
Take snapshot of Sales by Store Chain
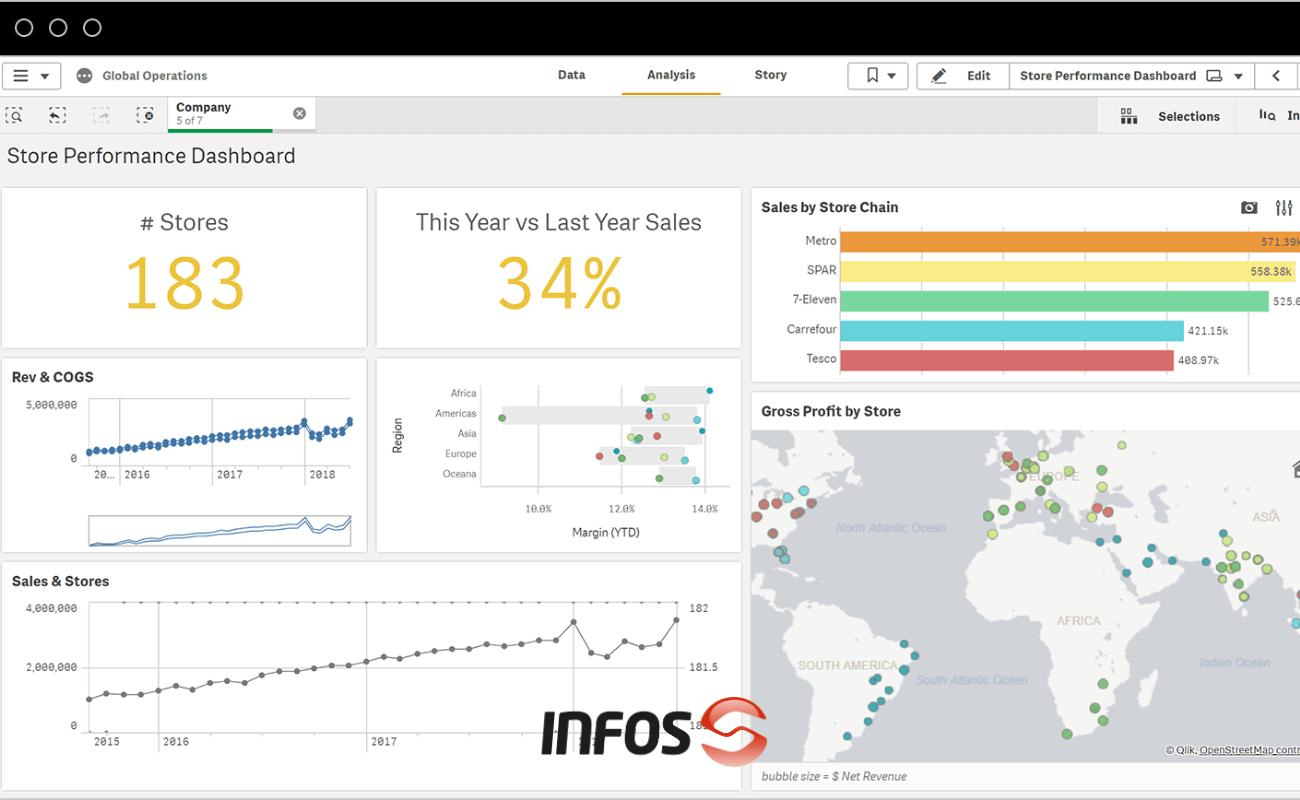pos(1249,208)
